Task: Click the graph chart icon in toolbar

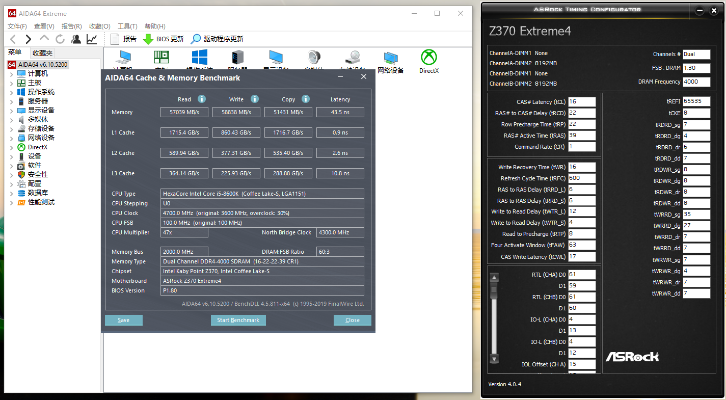Action: 92,39
